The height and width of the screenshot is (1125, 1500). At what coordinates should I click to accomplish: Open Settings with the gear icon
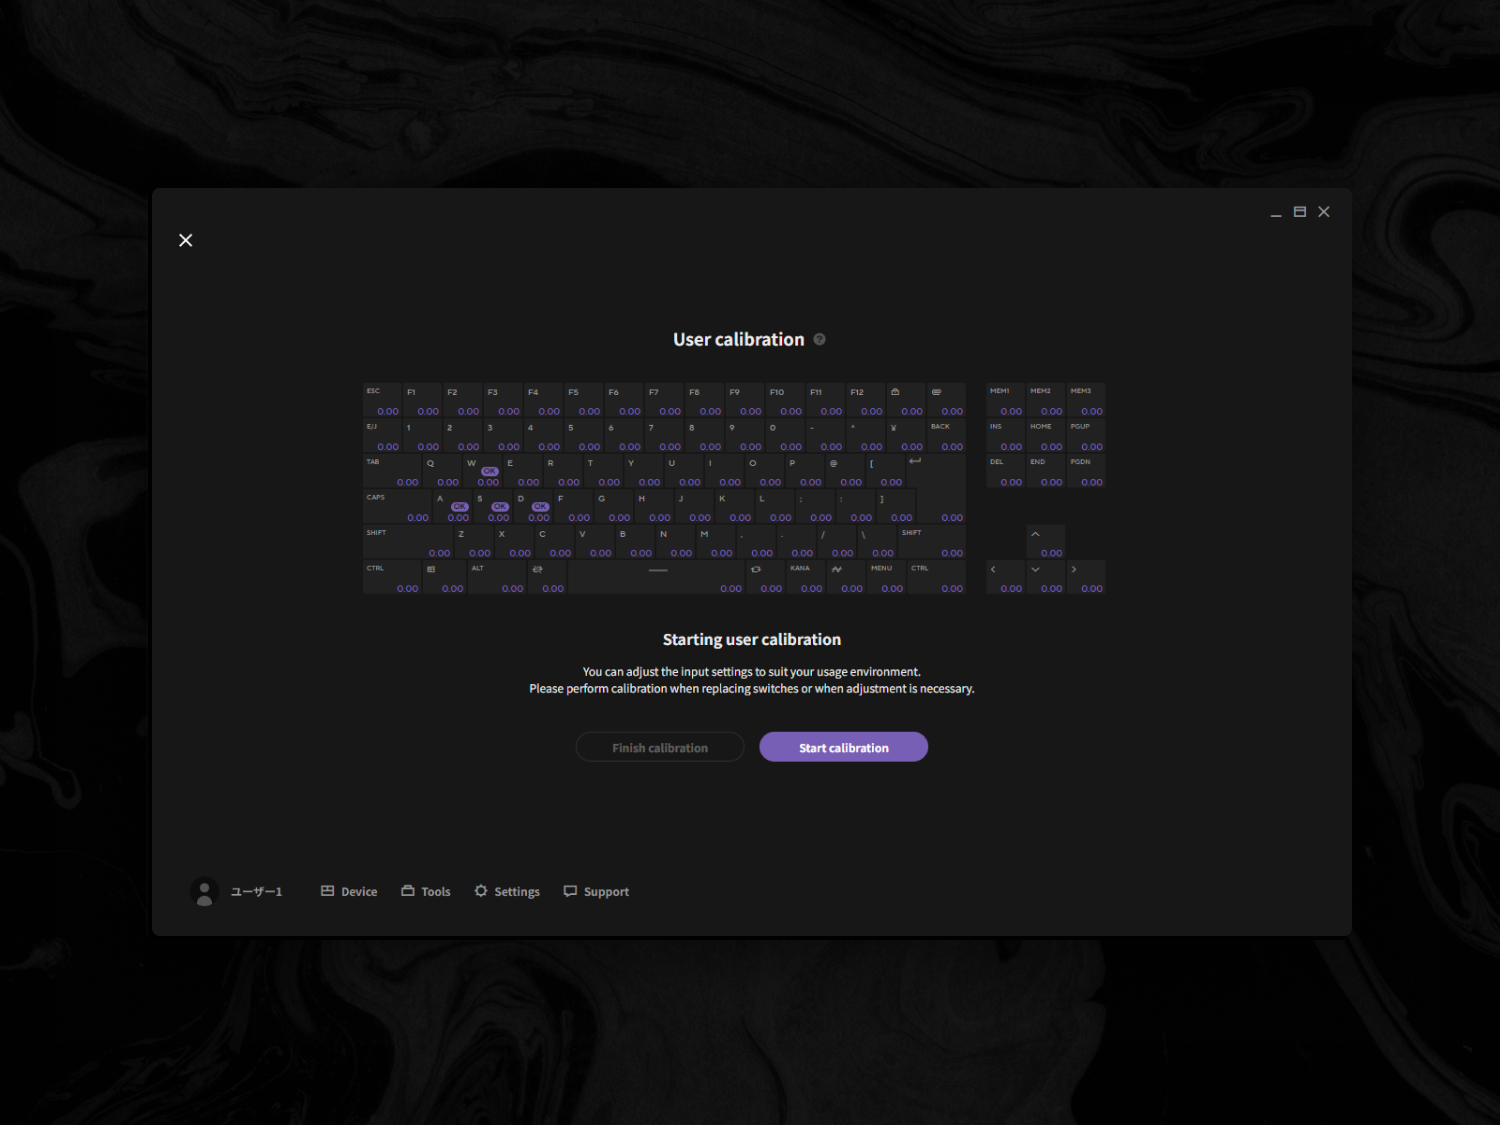pyautogui.click(x=481, y=891)
